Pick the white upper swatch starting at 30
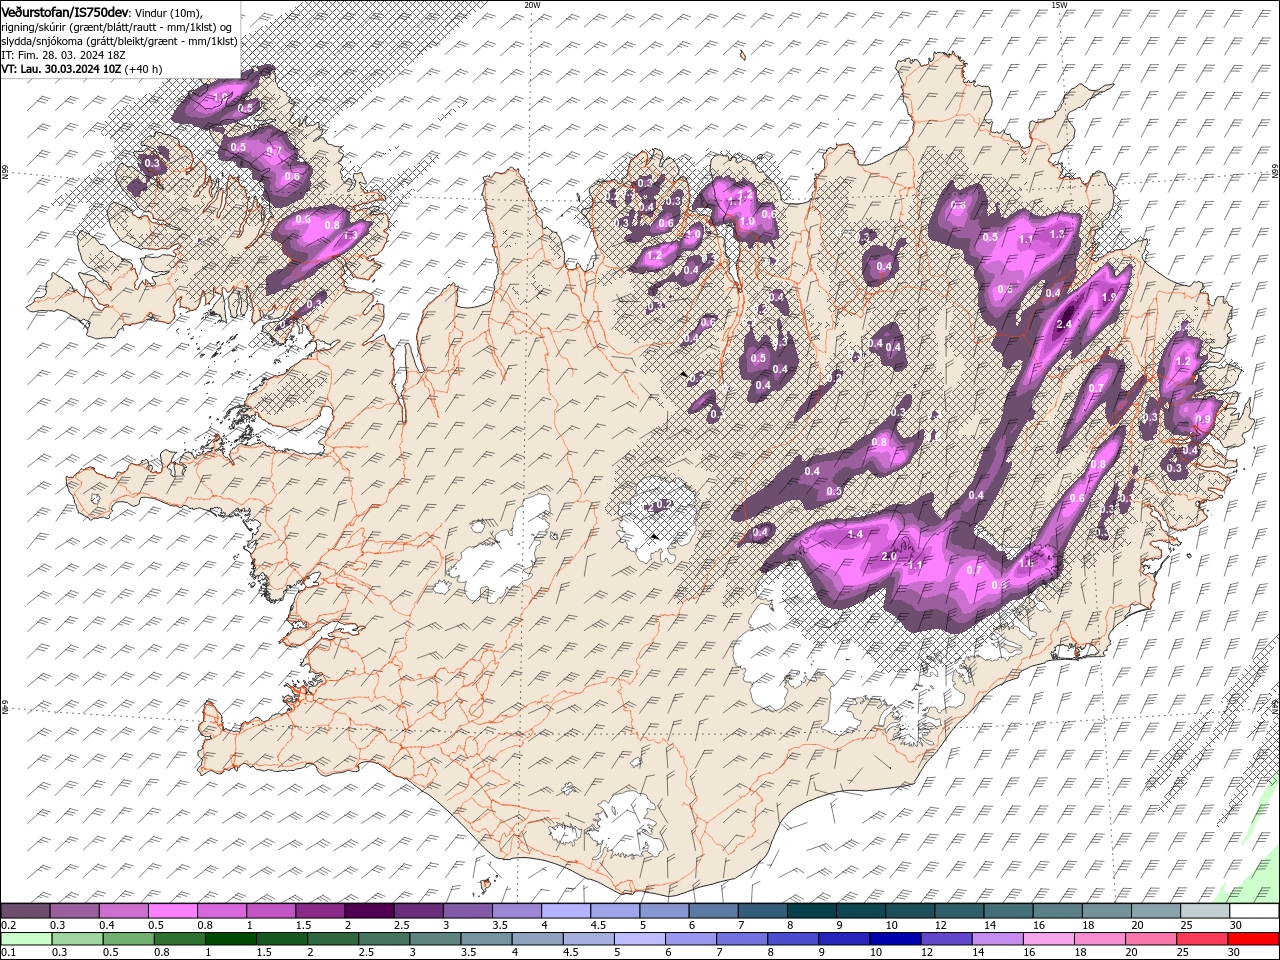Screen dimensions: 1280x960 (1254, 911)
